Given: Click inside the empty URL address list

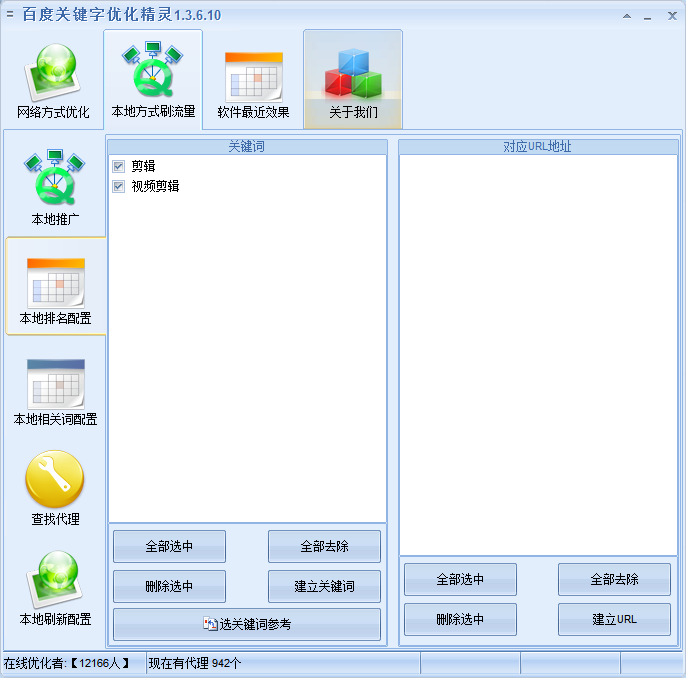Looking at the screenshot, I should (538, 355).
